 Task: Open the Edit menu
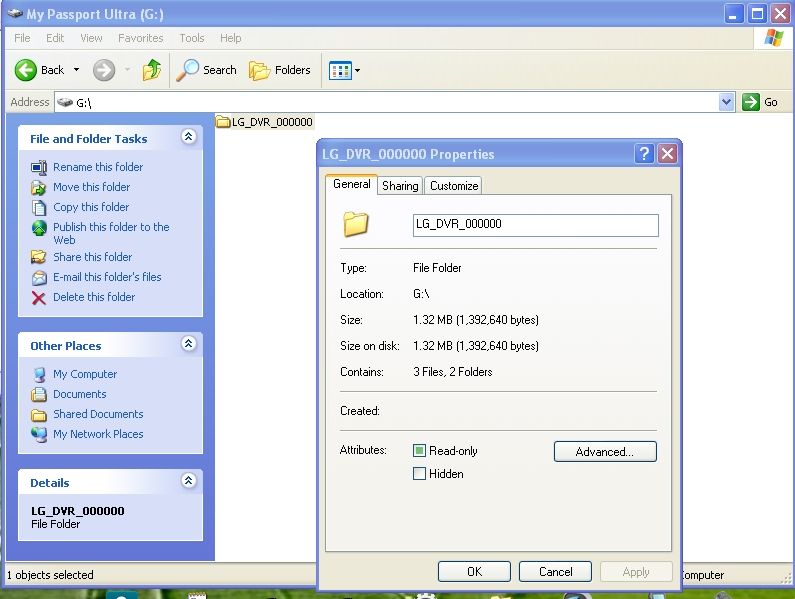[55, 38]
